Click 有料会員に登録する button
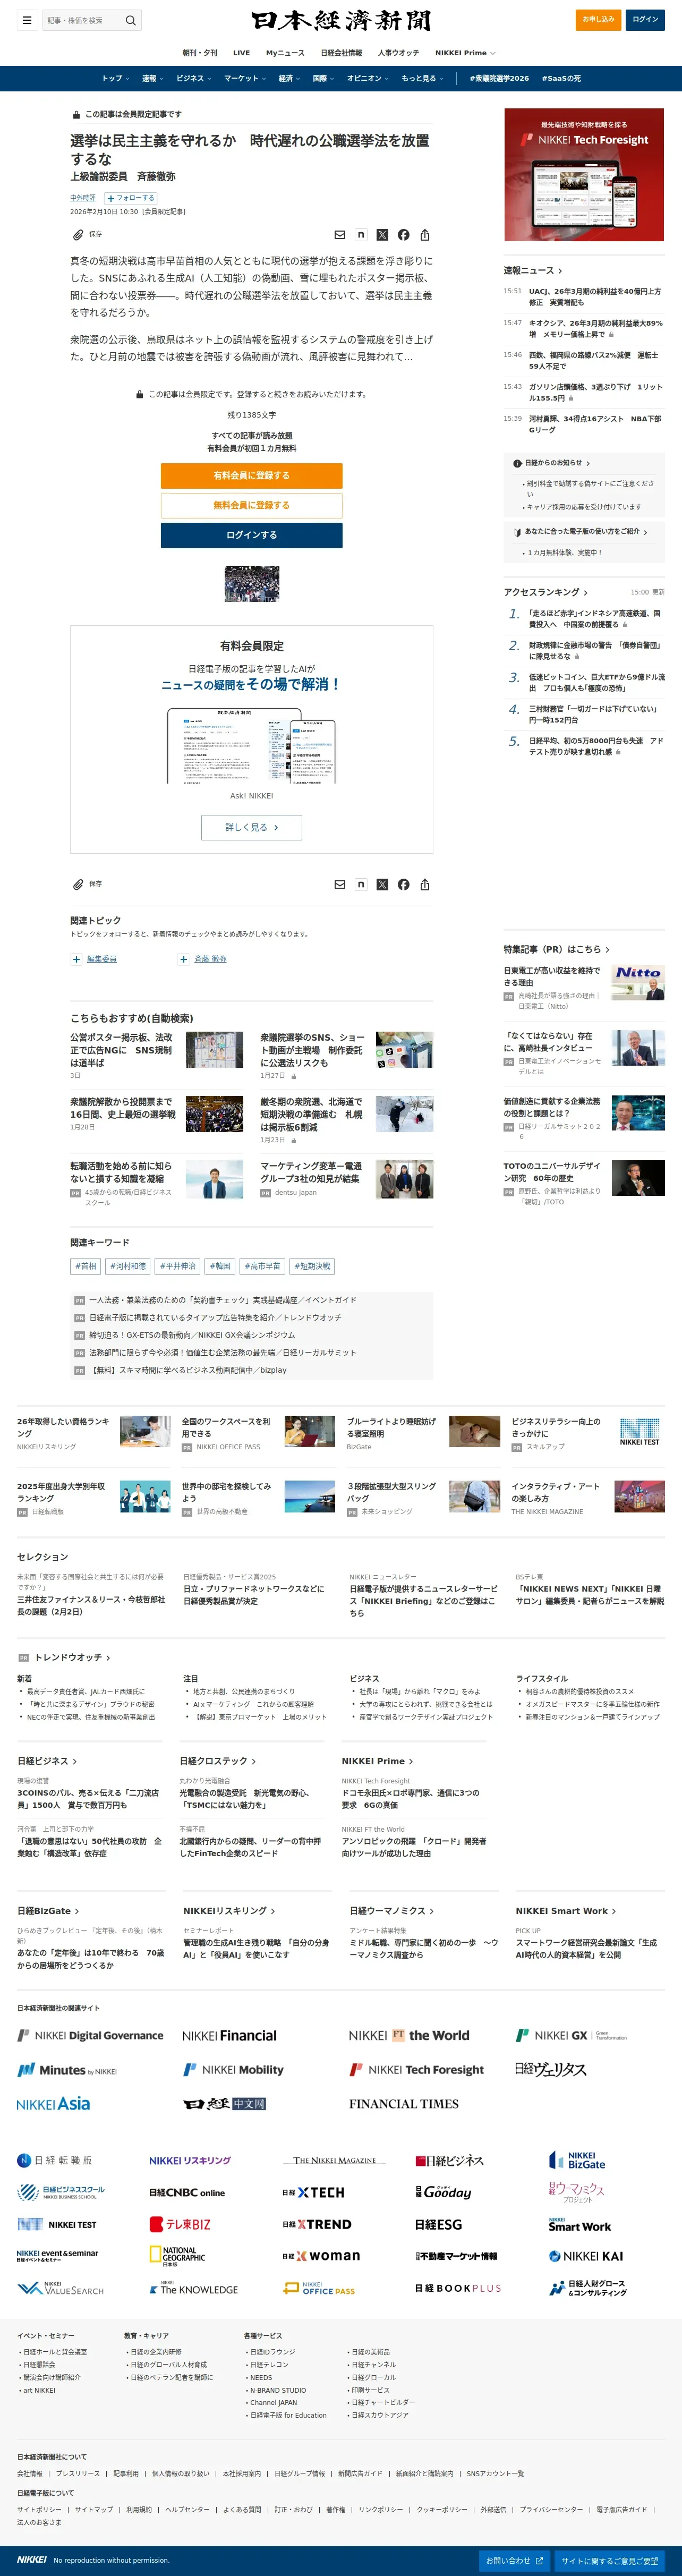This screenshot has height=2576, width=682. (x=251, y=476)
